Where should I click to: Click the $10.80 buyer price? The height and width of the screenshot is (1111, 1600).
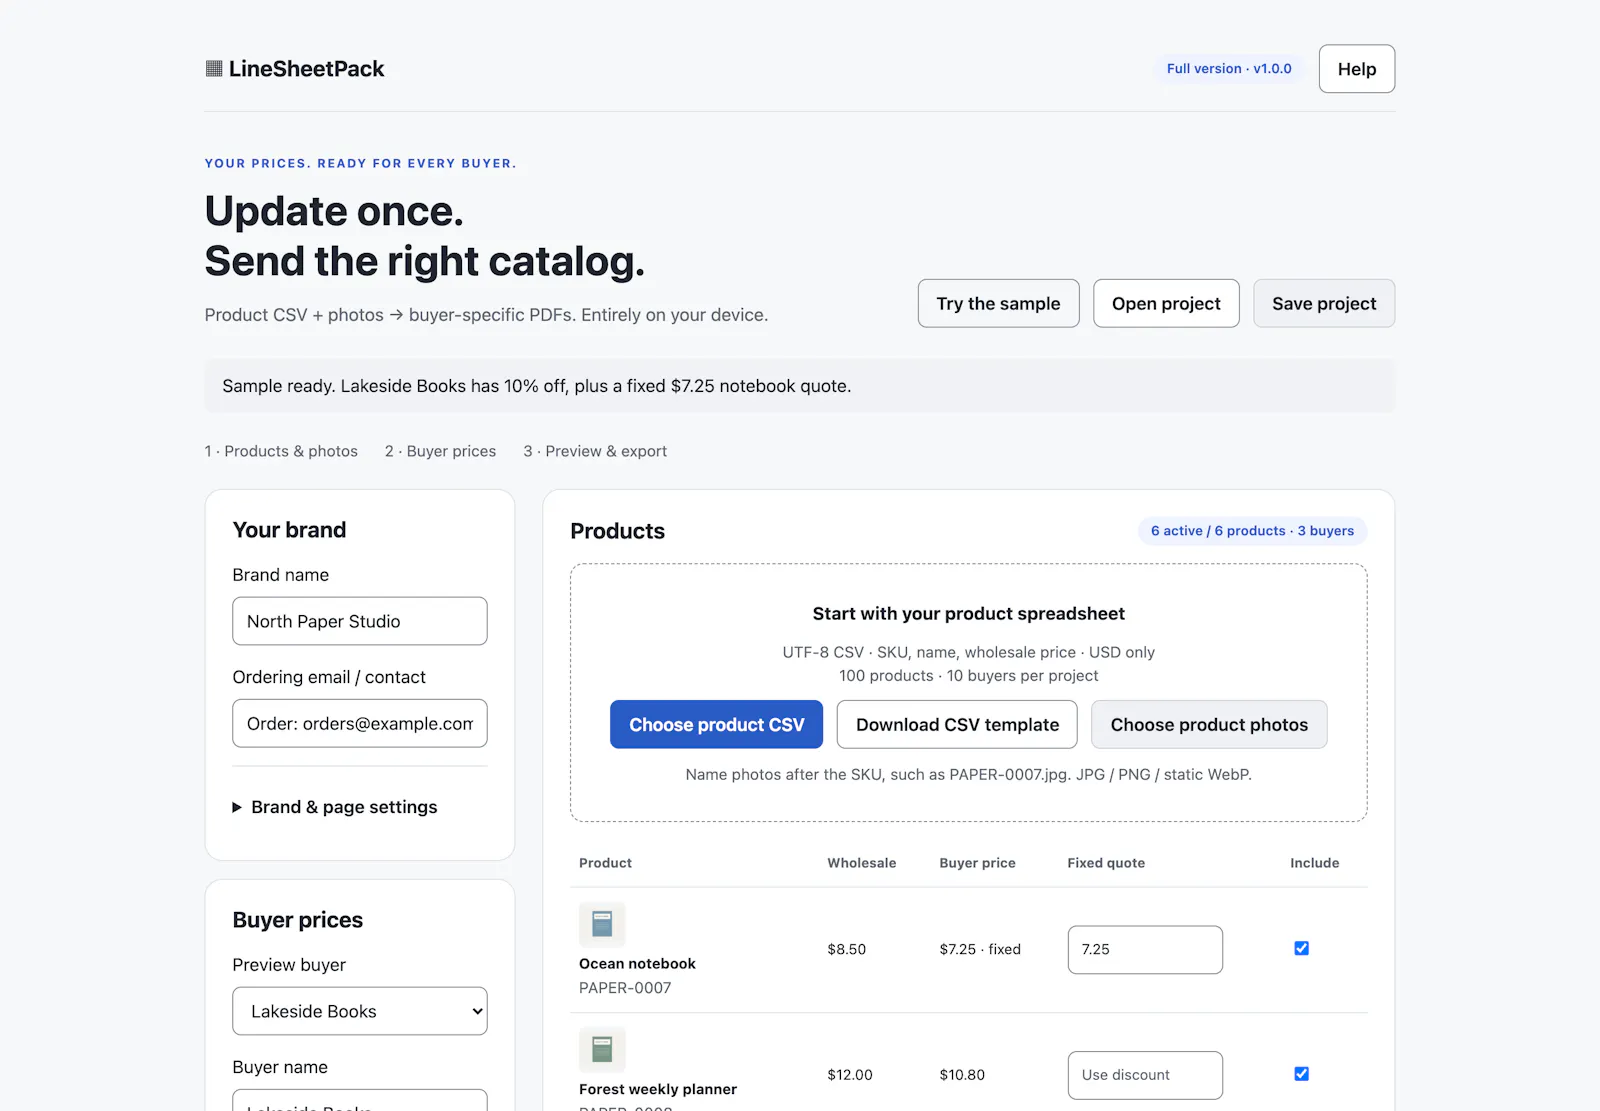tap(962, 1075)
